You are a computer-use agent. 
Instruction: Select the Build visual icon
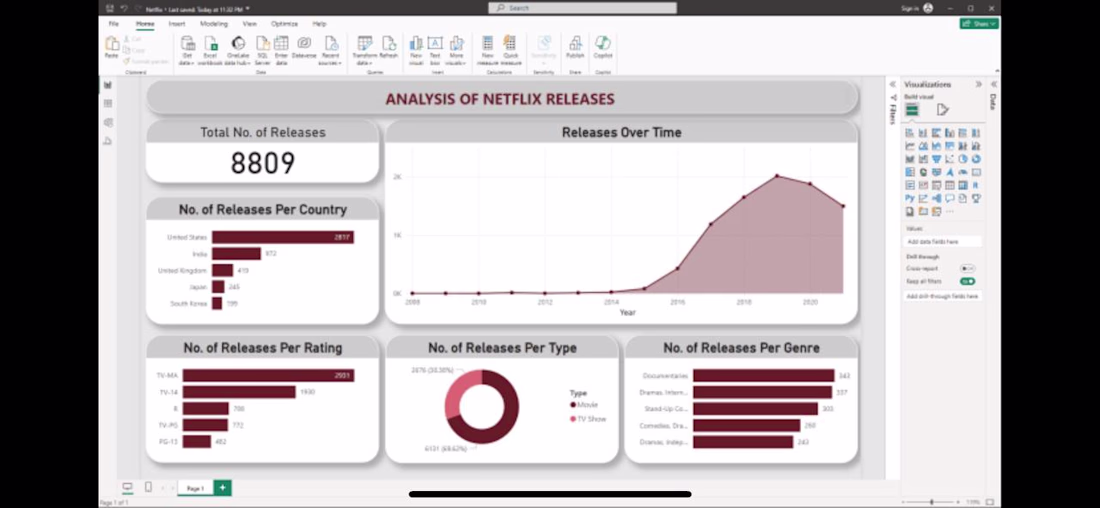912,109
